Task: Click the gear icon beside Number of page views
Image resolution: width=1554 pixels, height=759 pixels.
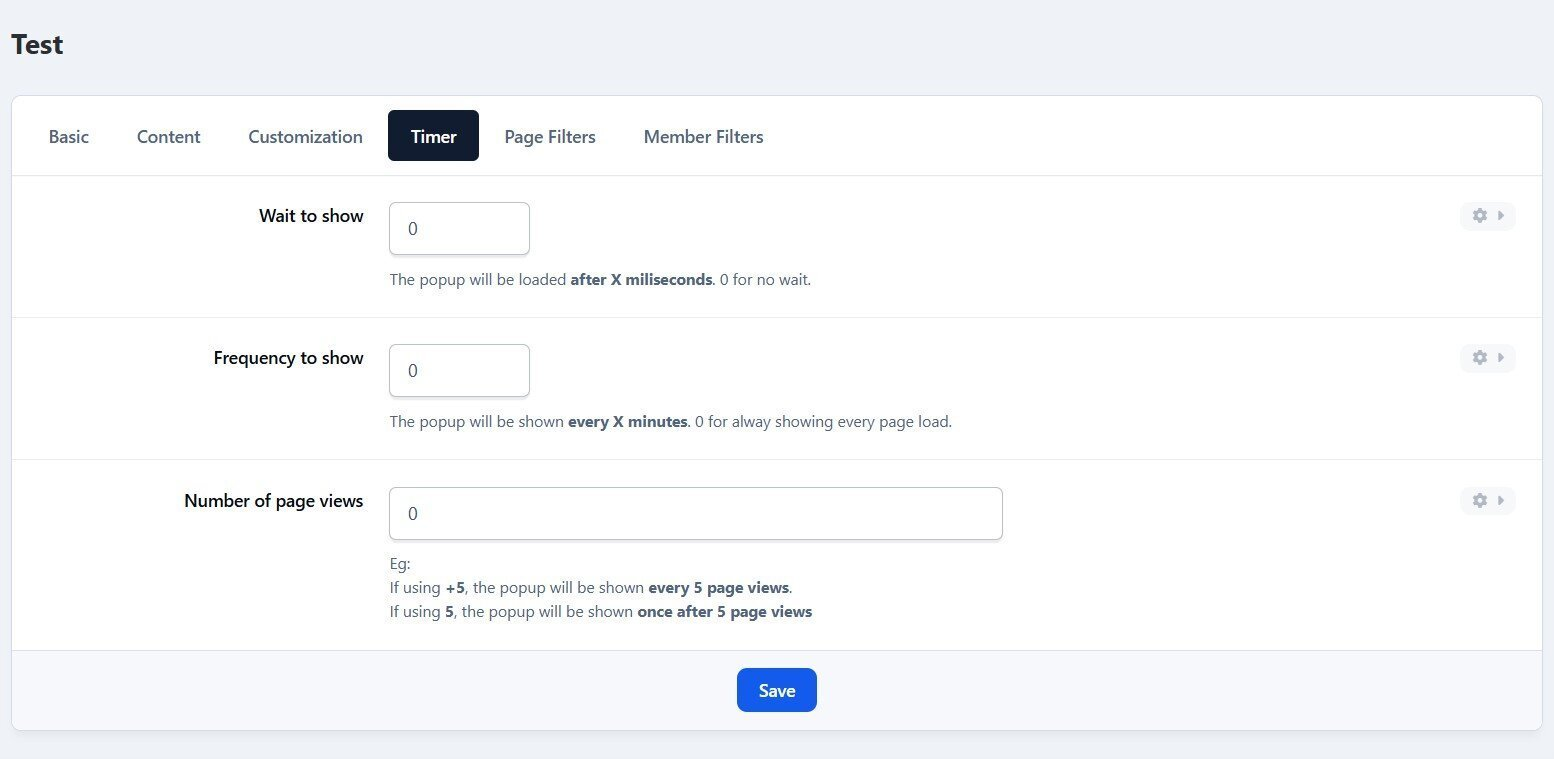Action: click(x=1479, y=500)
